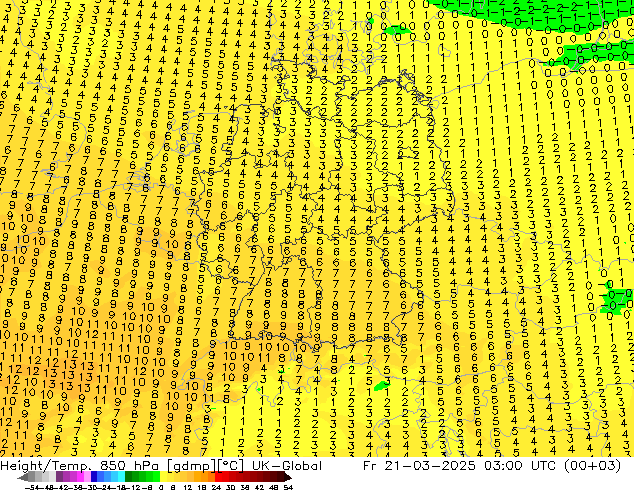Click the dark blue legend swatch
This screenshot has width=634, height=490.
94,477
